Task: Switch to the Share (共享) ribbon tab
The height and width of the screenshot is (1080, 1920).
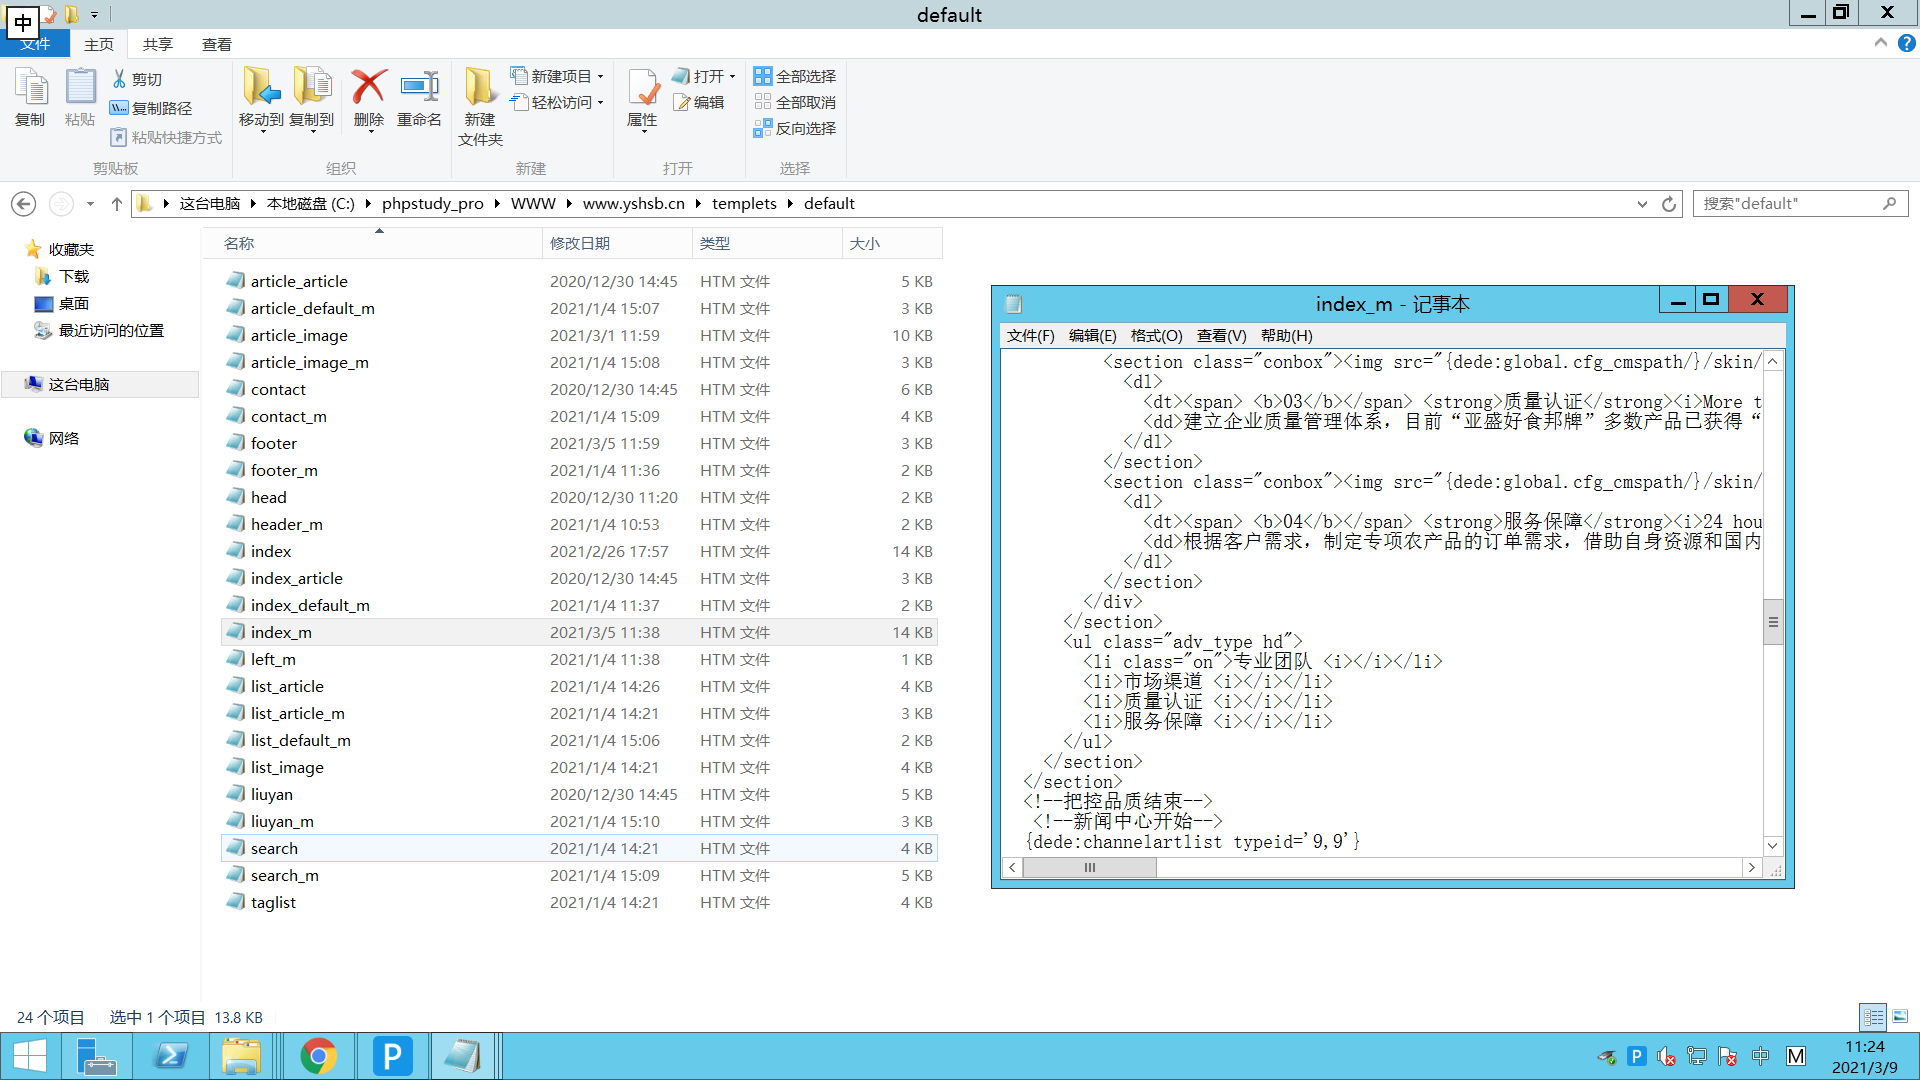Action: point(158,44)
